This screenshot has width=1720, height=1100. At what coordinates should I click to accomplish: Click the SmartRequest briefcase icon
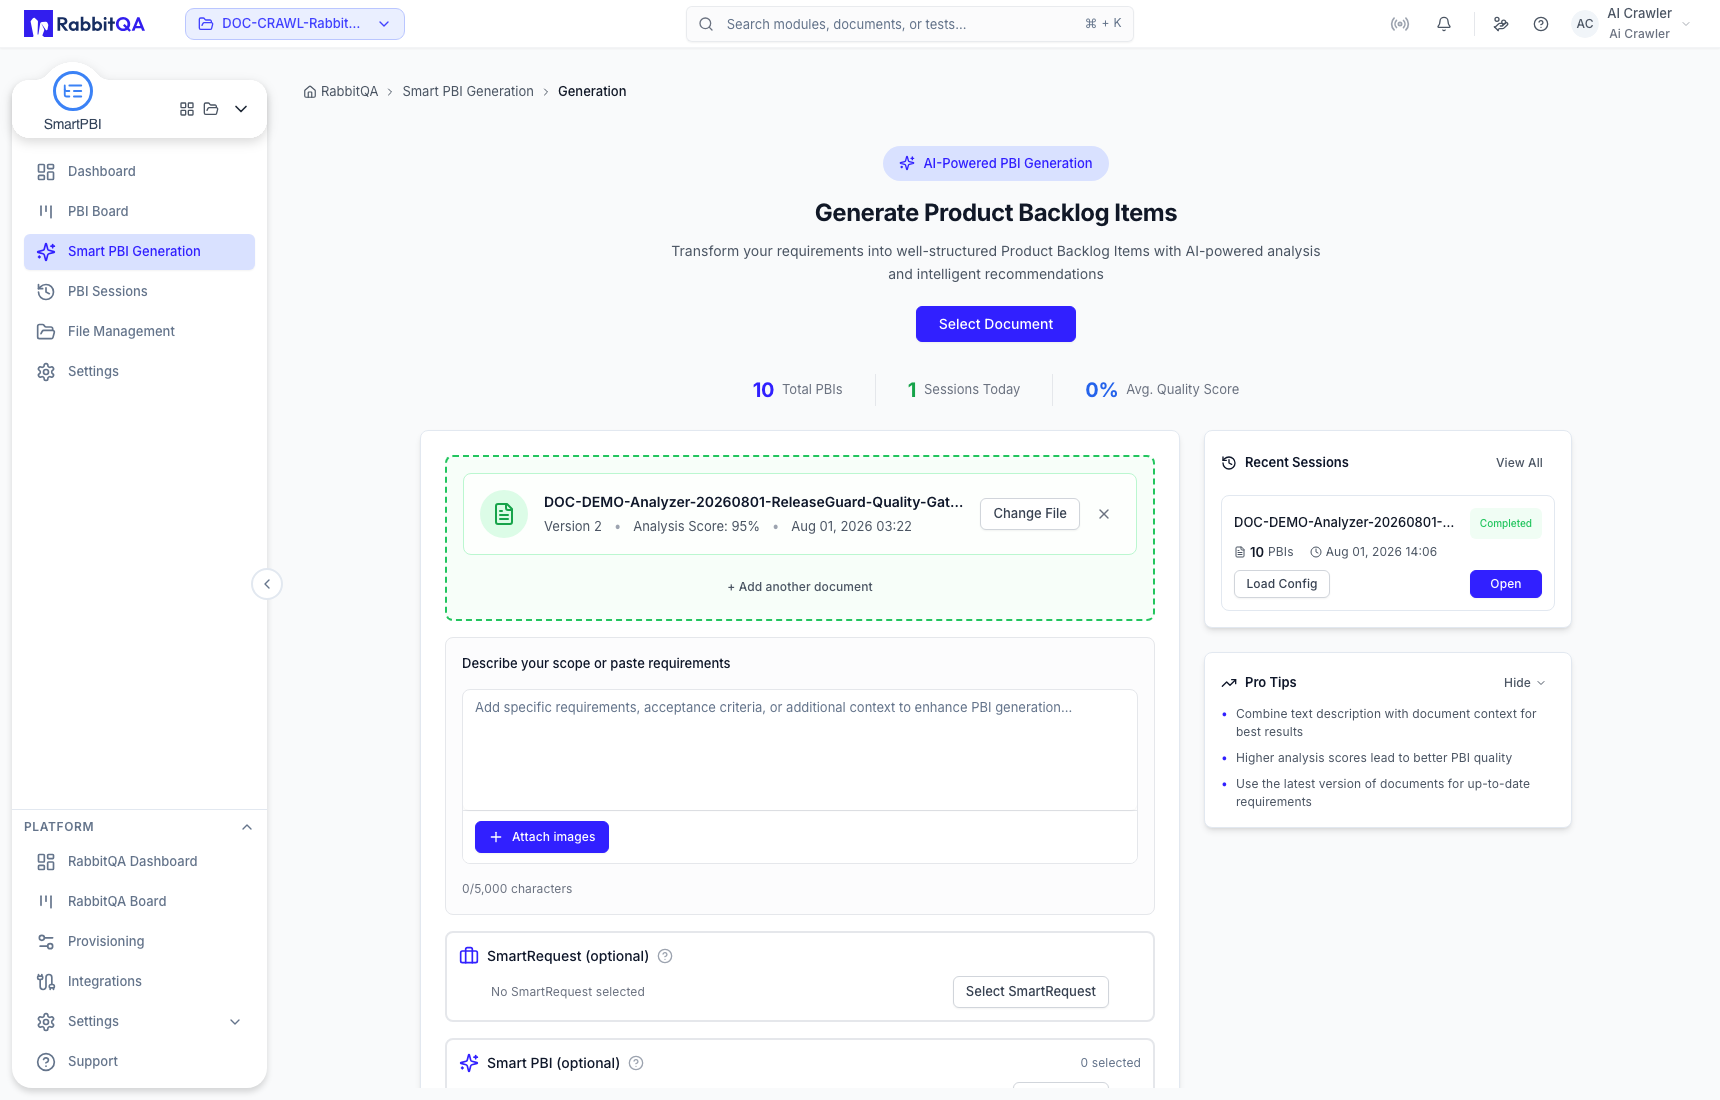(x=469, y=956)
